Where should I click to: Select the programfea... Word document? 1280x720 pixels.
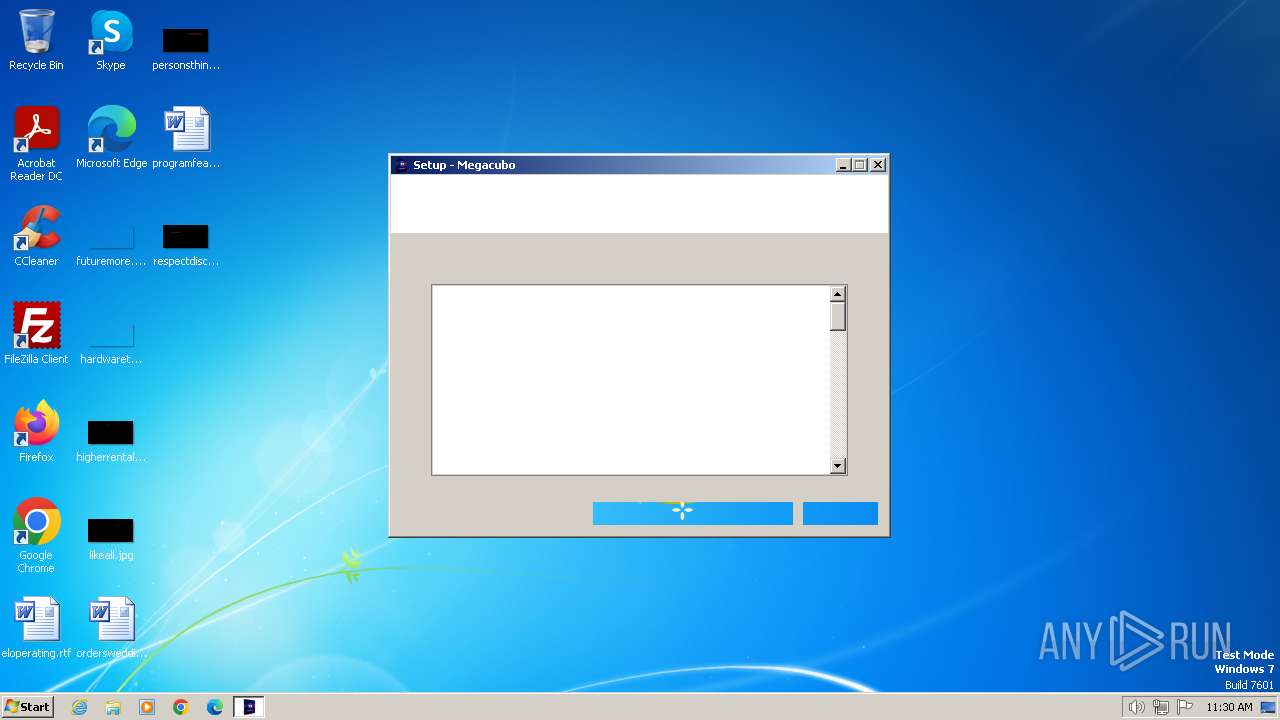click(x=186, y=137)
